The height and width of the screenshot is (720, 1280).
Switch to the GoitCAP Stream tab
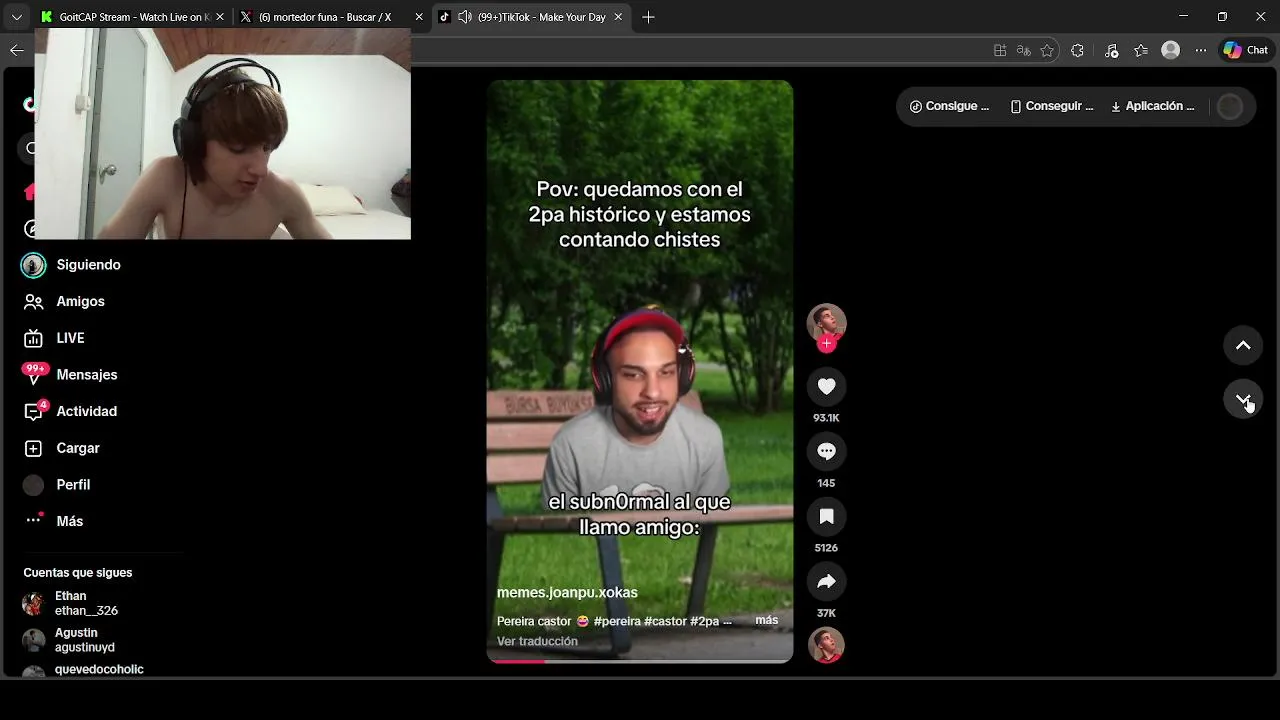click(x=133, y=17)
